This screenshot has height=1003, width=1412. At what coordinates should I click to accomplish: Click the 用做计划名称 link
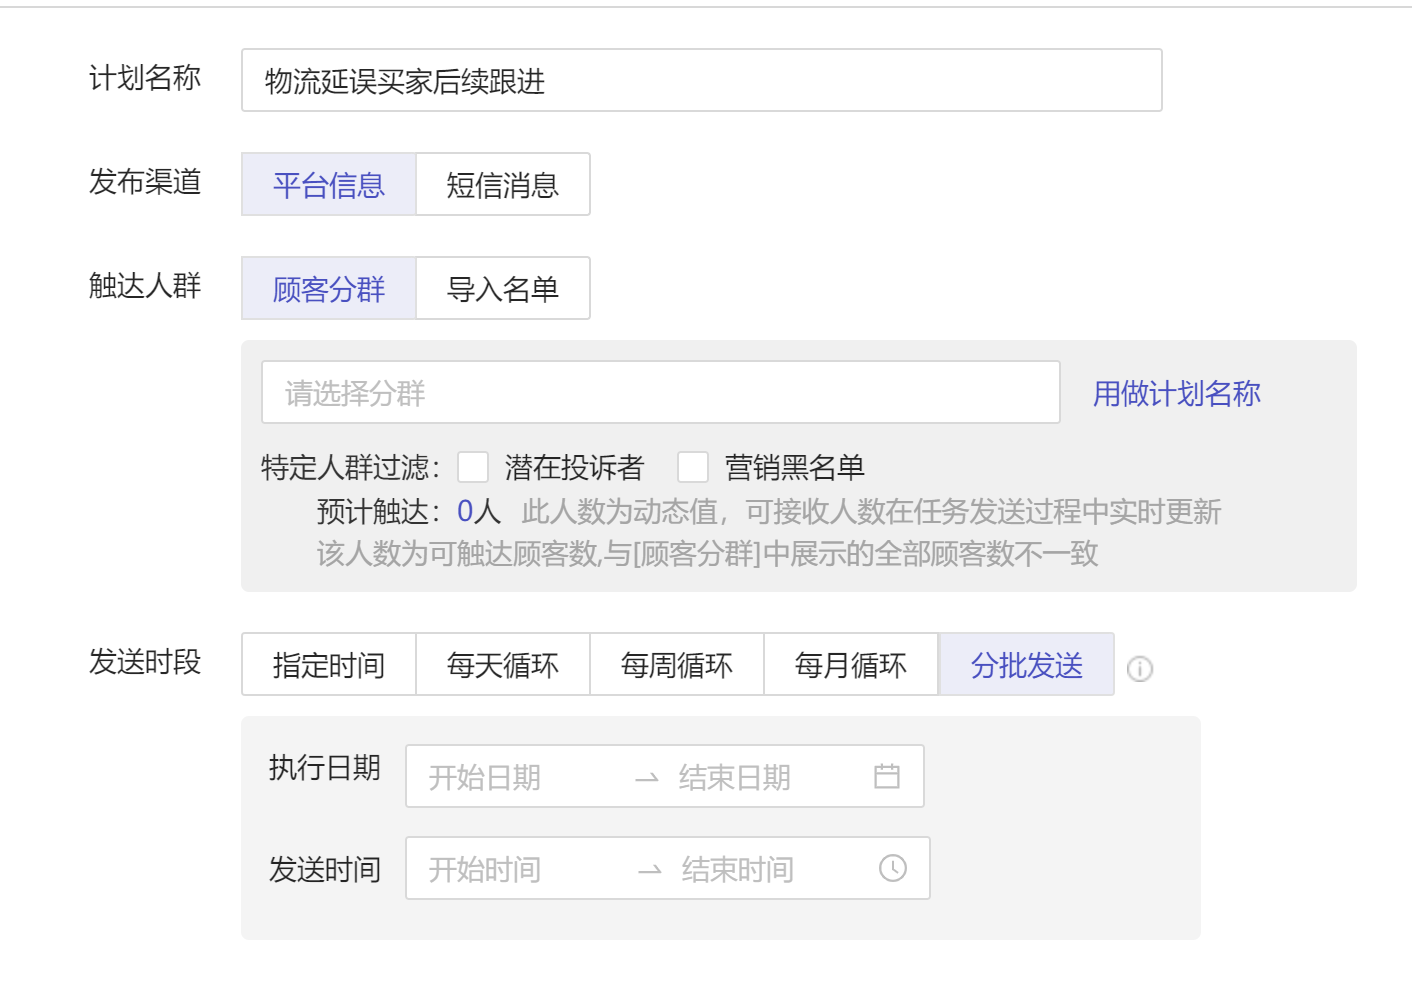1177,393
